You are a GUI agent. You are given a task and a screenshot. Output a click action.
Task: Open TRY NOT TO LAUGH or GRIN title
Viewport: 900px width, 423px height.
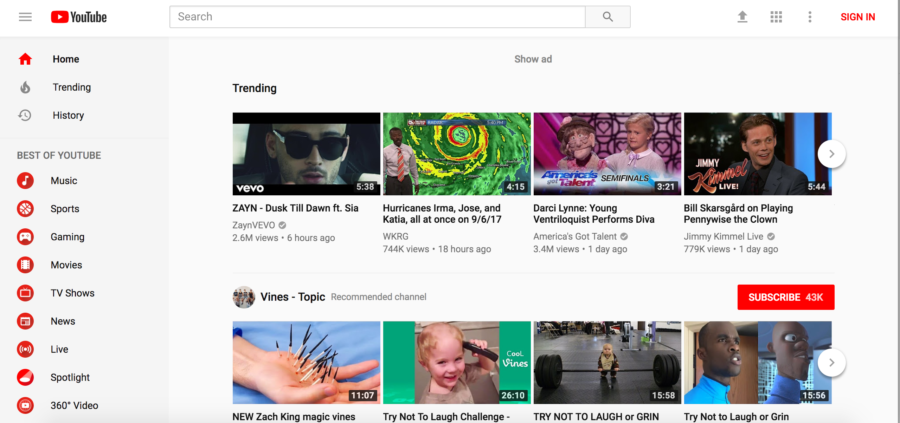tap(596, 417)
